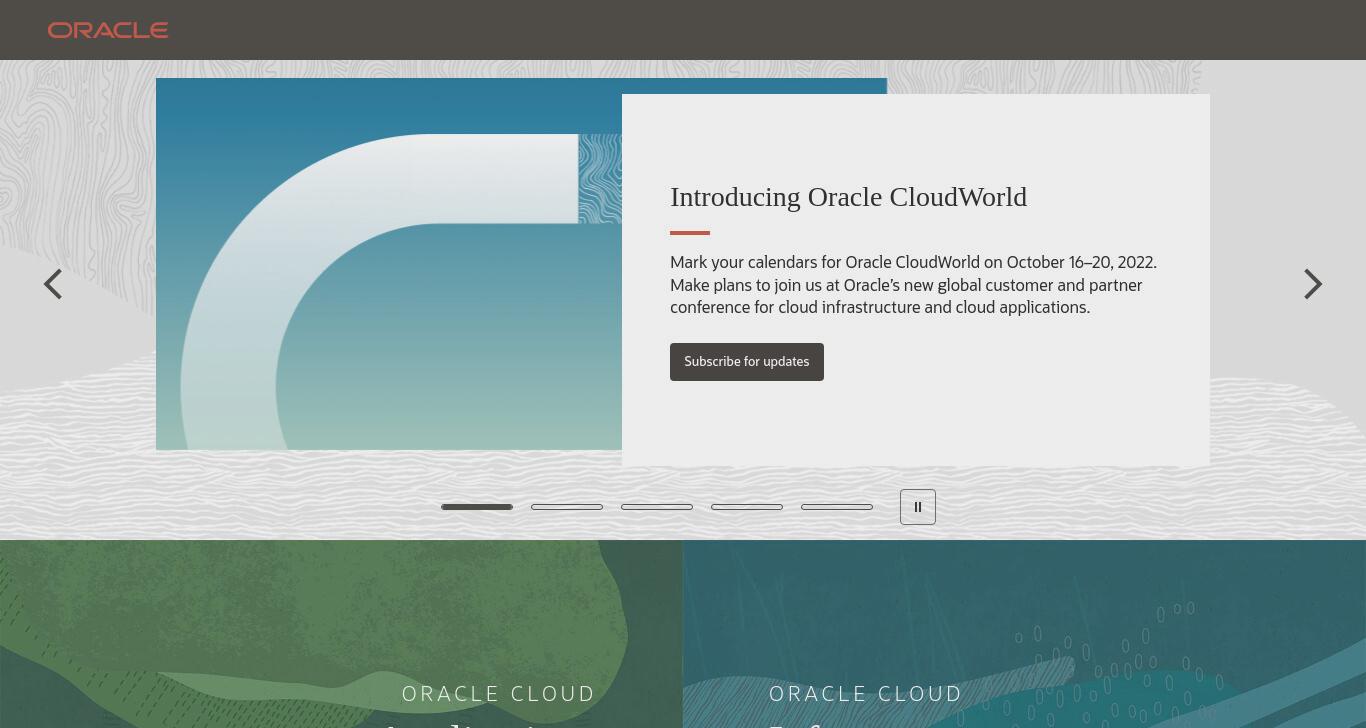The image size is (1366, 728).
Task: Jump to the fourth carousel slide indicator
Action: click(747, 507)
